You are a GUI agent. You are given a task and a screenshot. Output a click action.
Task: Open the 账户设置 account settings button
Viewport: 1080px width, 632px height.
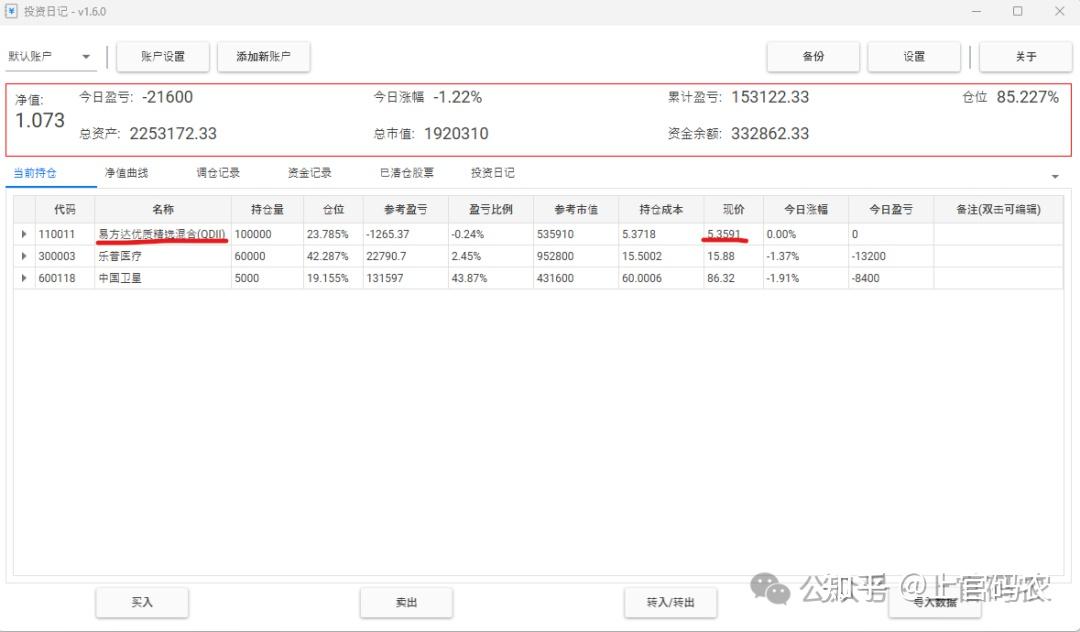click(x=163, y=56)
